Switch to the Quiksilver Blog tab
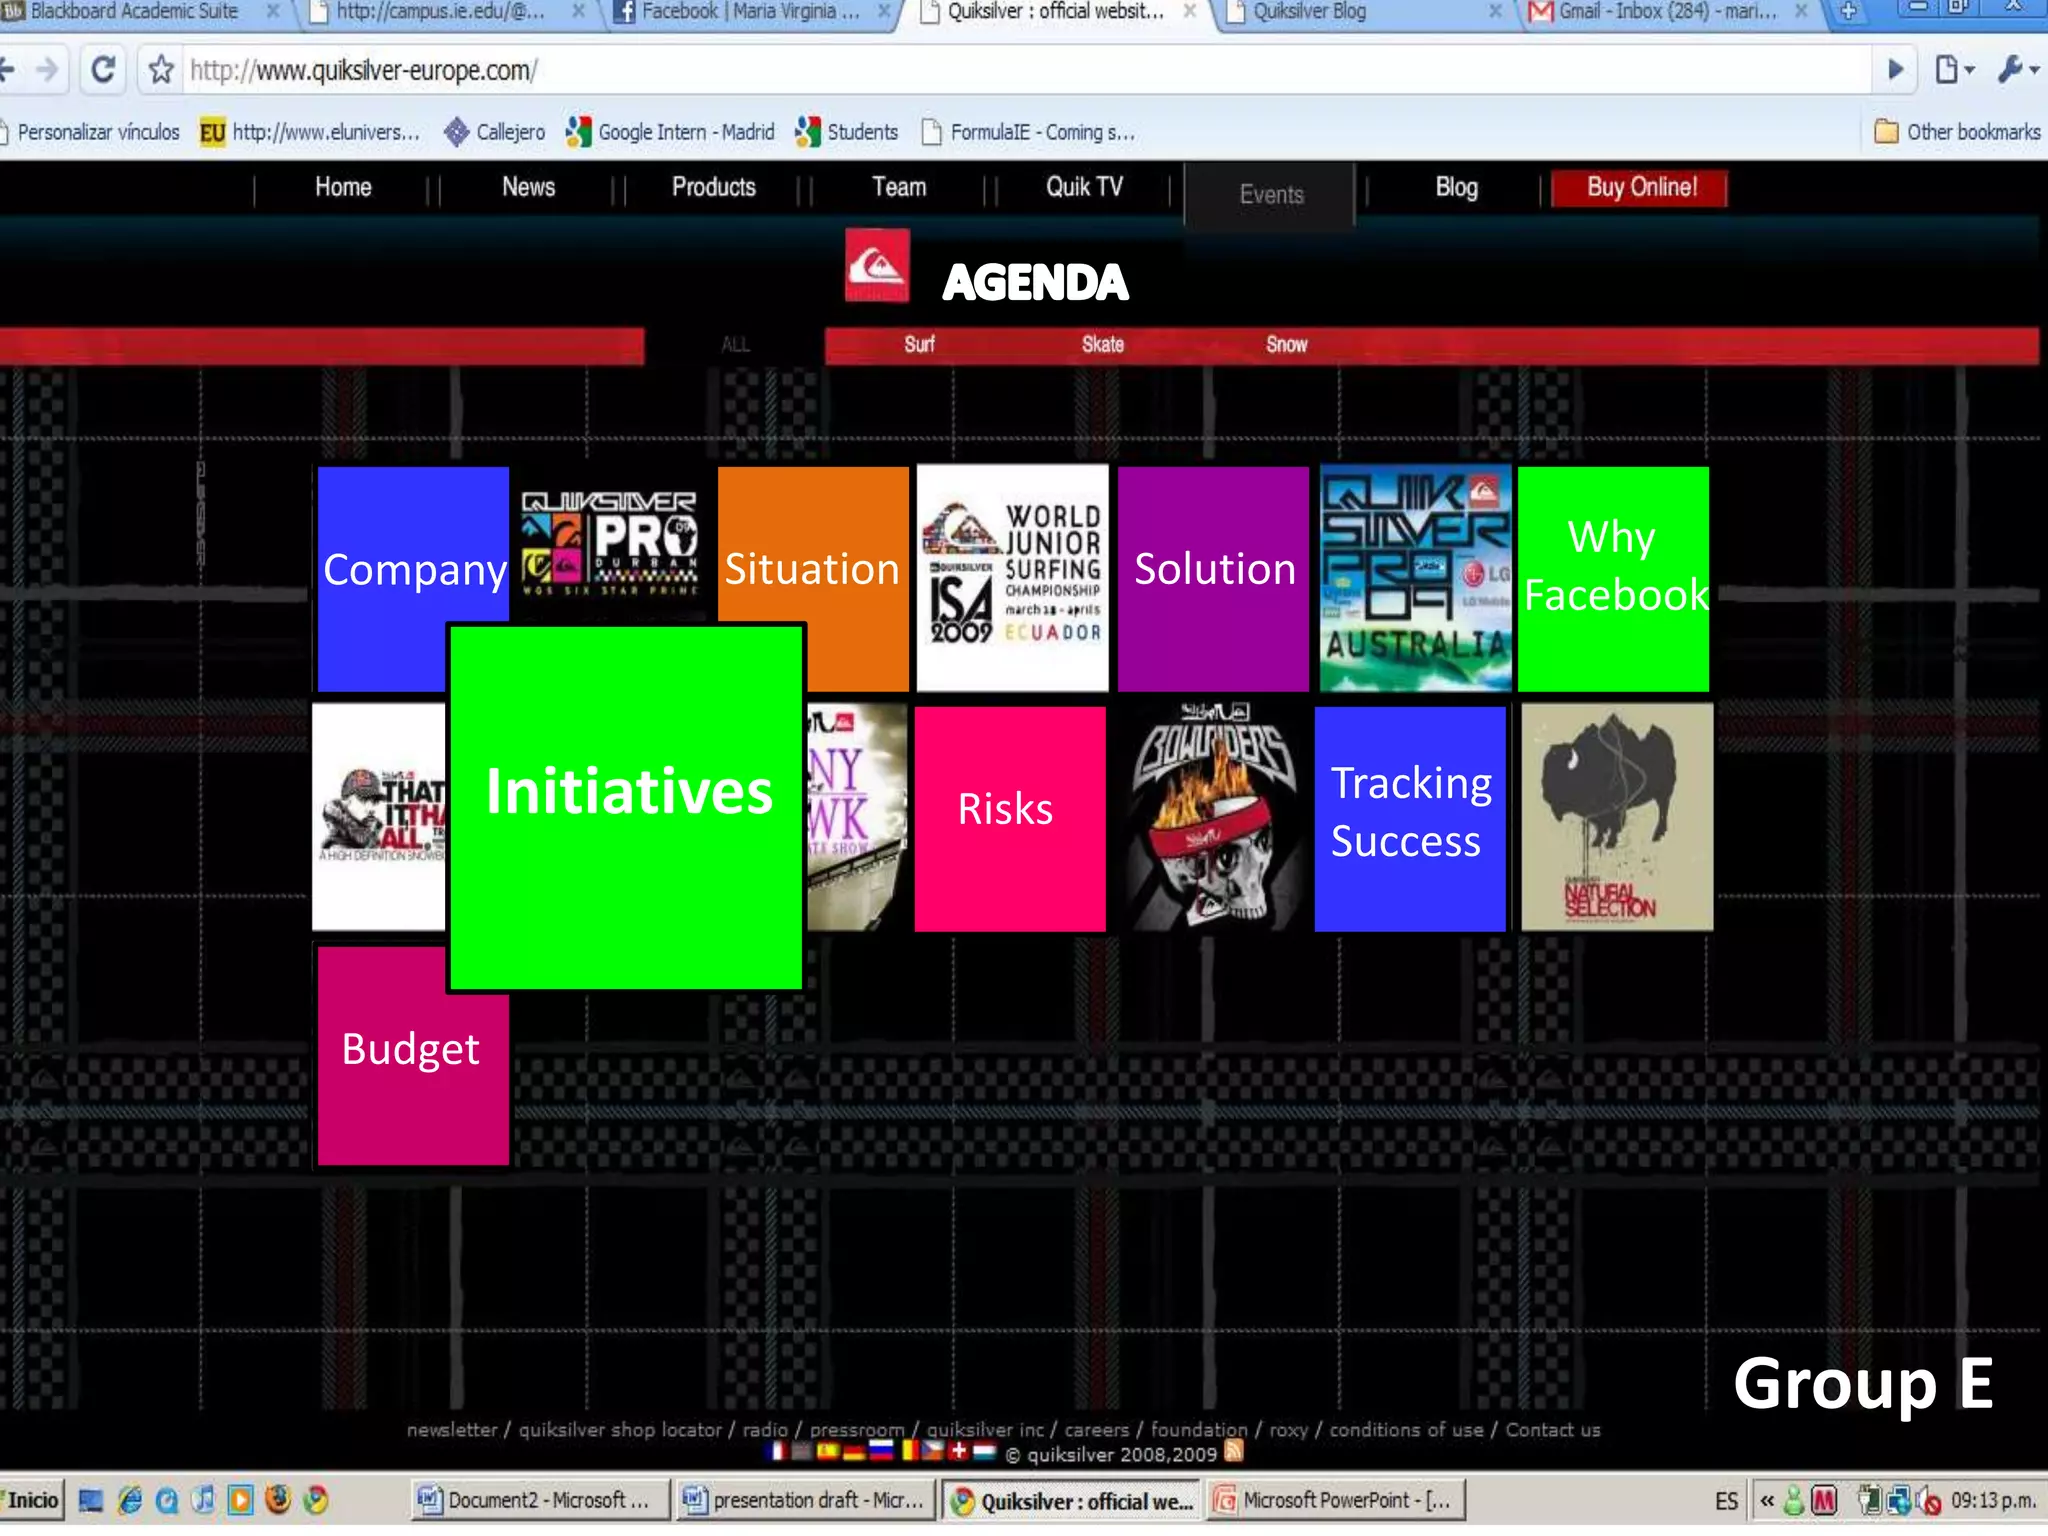Viewport: 2048px width, 1536px height. (x=1309, y=12)
